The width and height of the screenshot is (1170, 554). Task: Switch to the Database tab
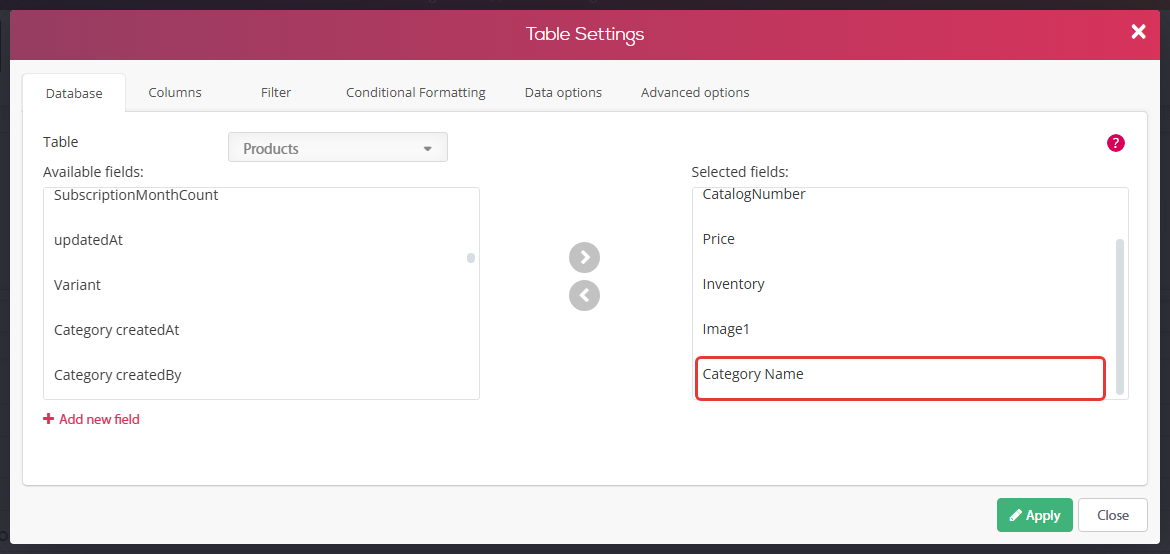pos(74,93)
